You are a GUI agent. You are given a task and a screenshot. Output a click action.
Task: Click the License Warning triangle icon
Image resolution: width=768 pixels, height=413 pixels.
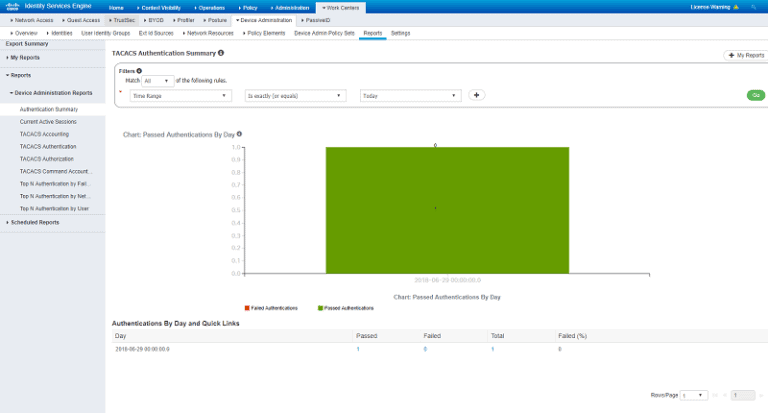tap(736, 7)
